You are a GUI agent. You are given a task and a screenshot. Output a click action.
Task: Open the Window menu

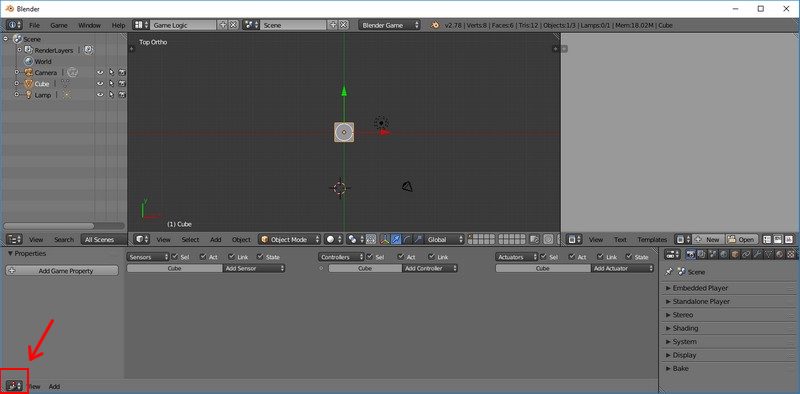coord(89,25)
